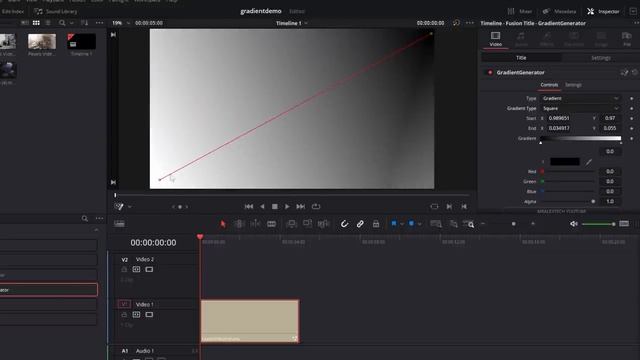Switch to the Video tab in Inspector

click(x=496, y=39)
